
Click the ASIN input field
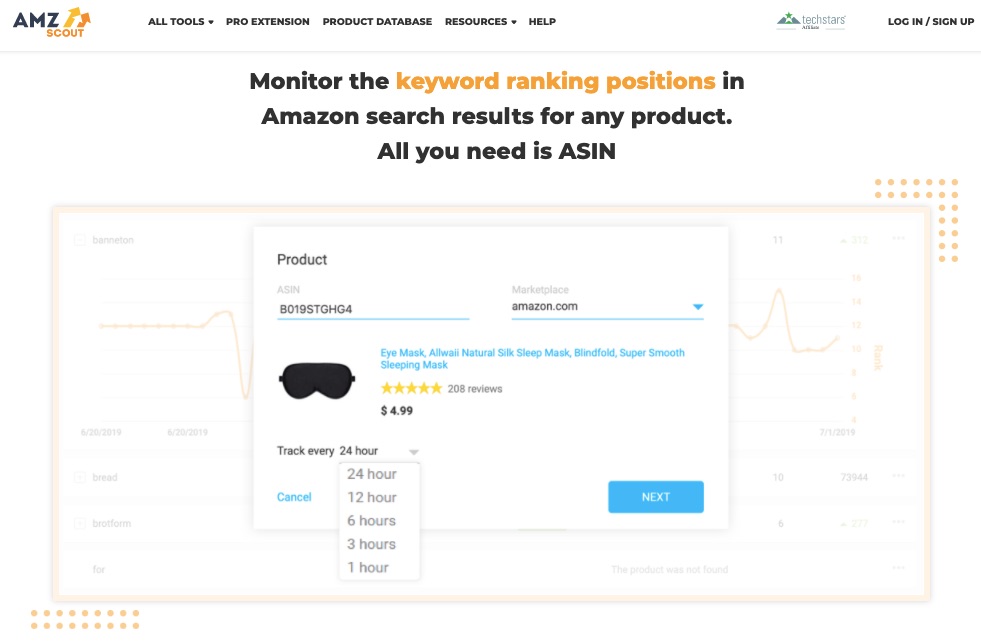pyautogui.click(x=373, y=310)
